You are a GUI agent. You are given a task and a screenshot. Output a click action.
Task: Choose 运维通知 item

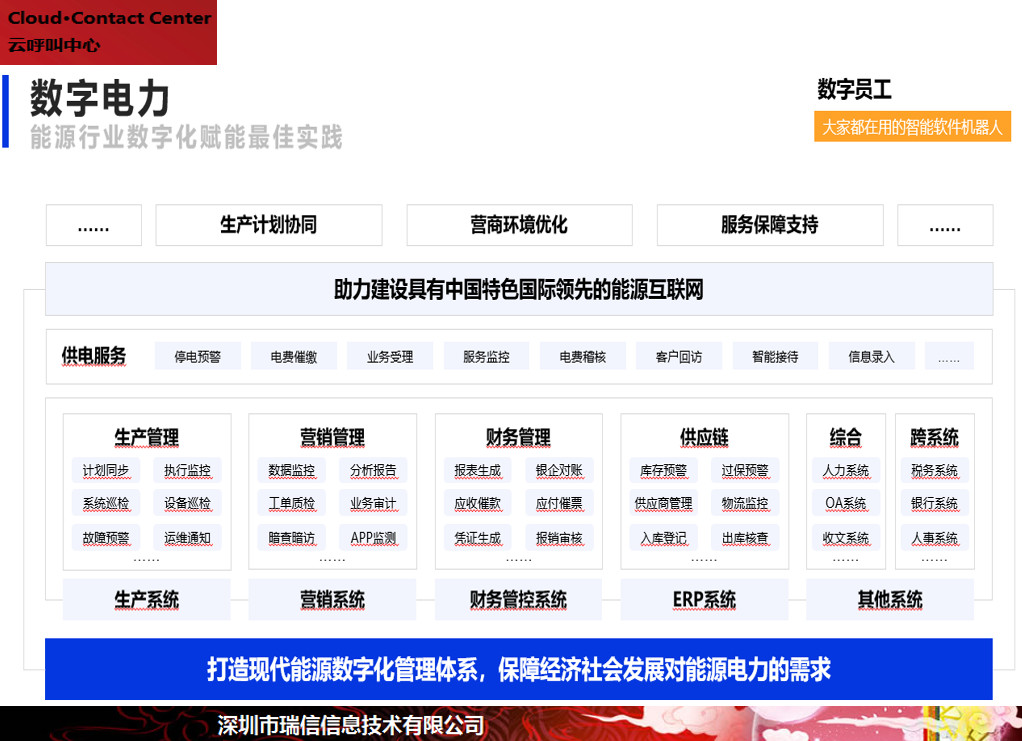click(188, 538)
